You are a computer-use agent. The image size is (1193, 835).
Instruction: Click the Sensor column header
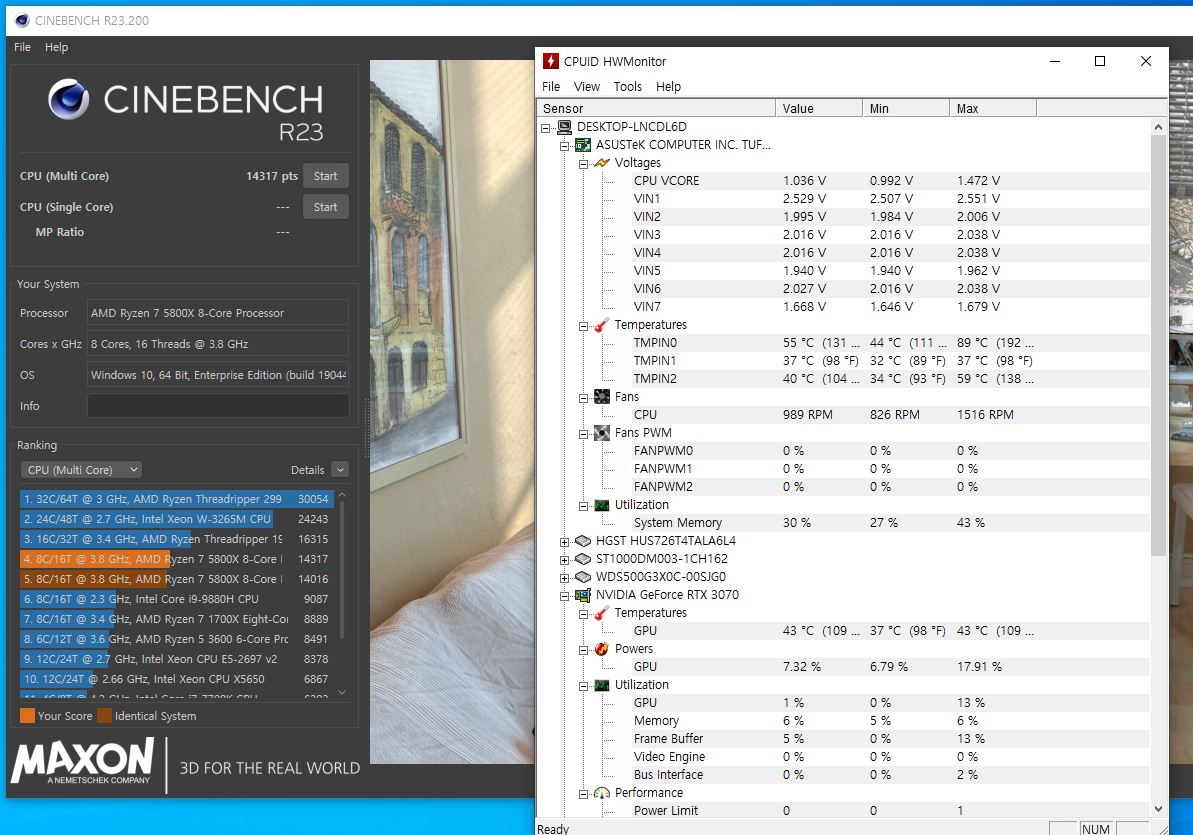click(656, 109)
